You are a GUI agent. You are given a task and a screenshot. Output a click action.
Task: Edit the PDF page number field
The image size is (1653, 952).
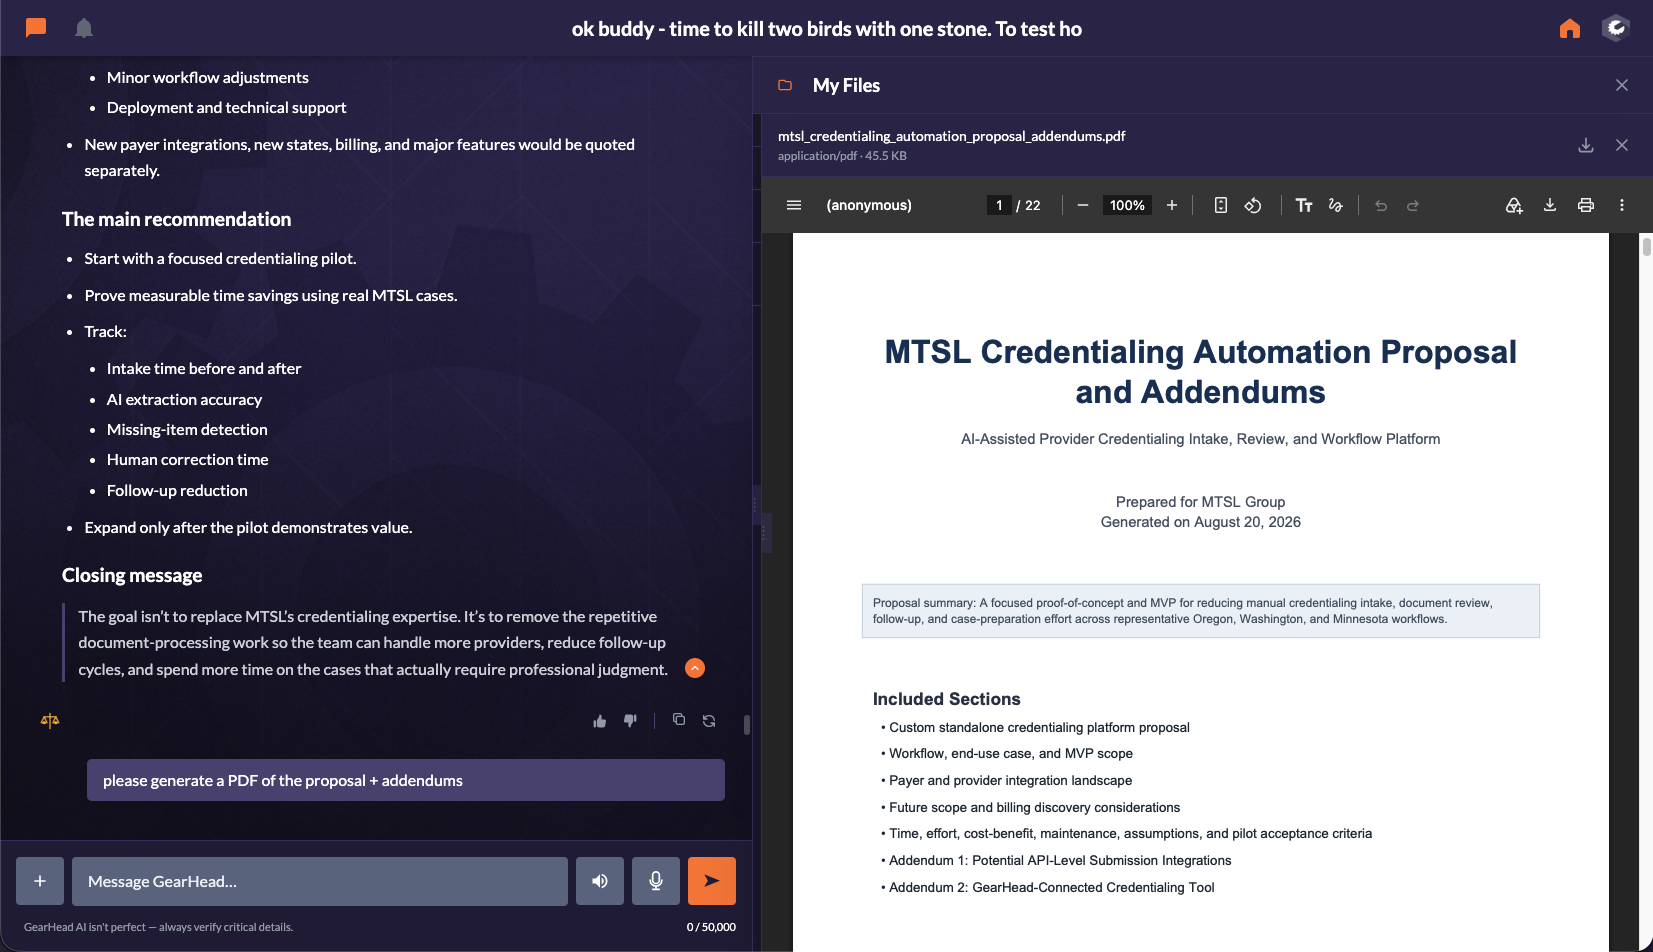[x=999, y=205]
